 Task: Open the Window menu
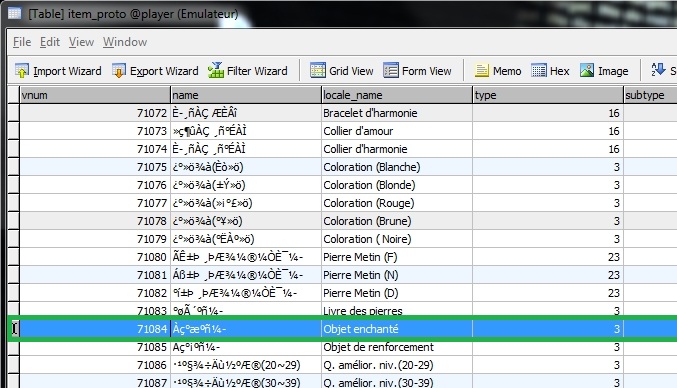point(125,42)
